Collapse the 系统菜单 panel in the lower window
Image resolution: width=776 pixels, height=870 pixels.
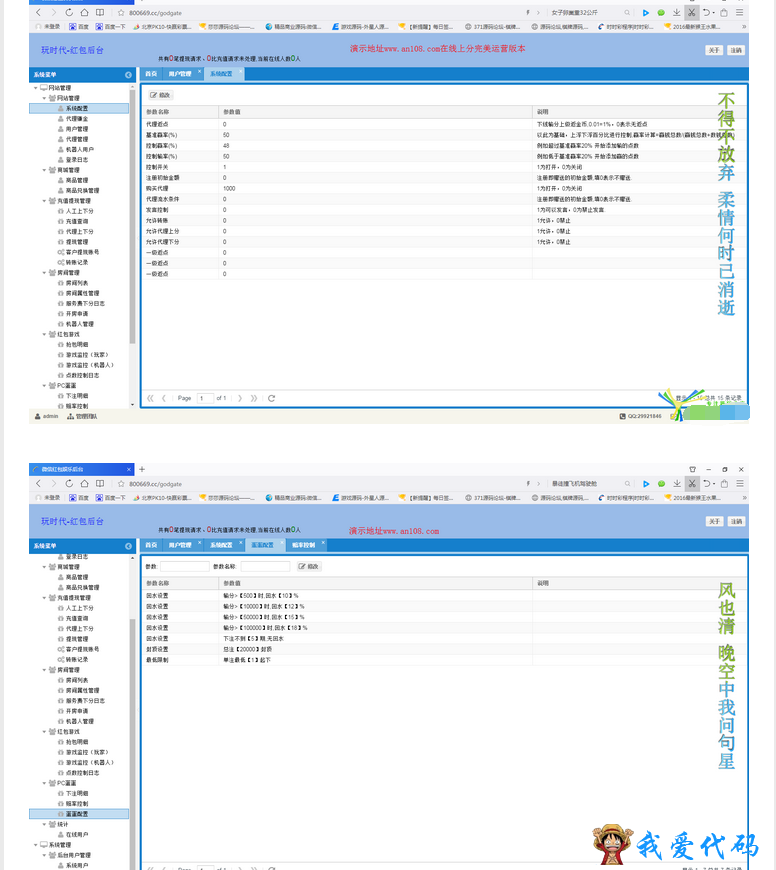(129, 546)
